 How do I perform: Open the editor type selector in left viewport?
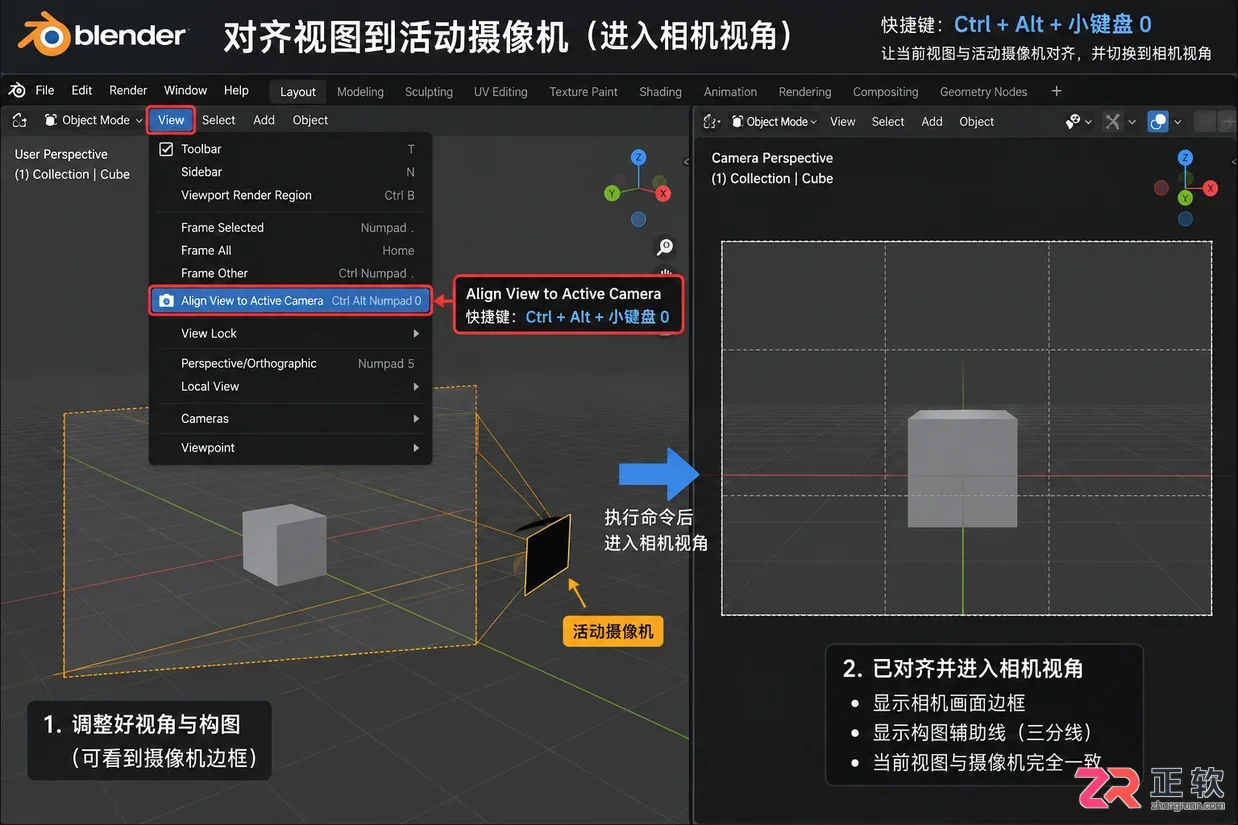pos(19,120)
